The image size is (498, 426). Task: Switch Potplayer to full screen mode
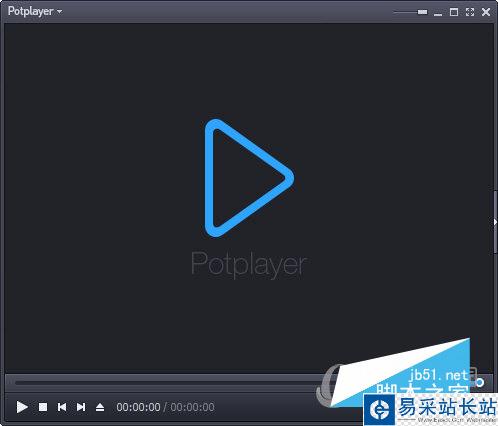[470, 12]
